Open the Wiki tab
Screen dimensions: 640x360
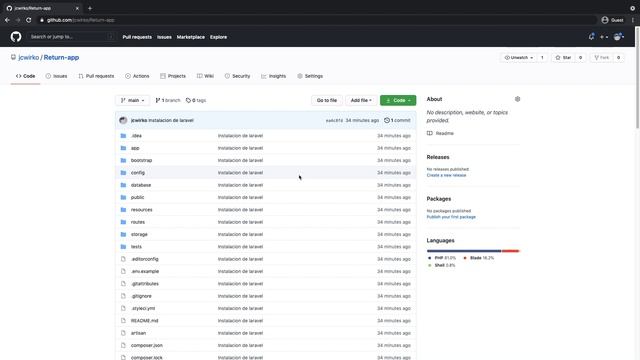(205, 76)
